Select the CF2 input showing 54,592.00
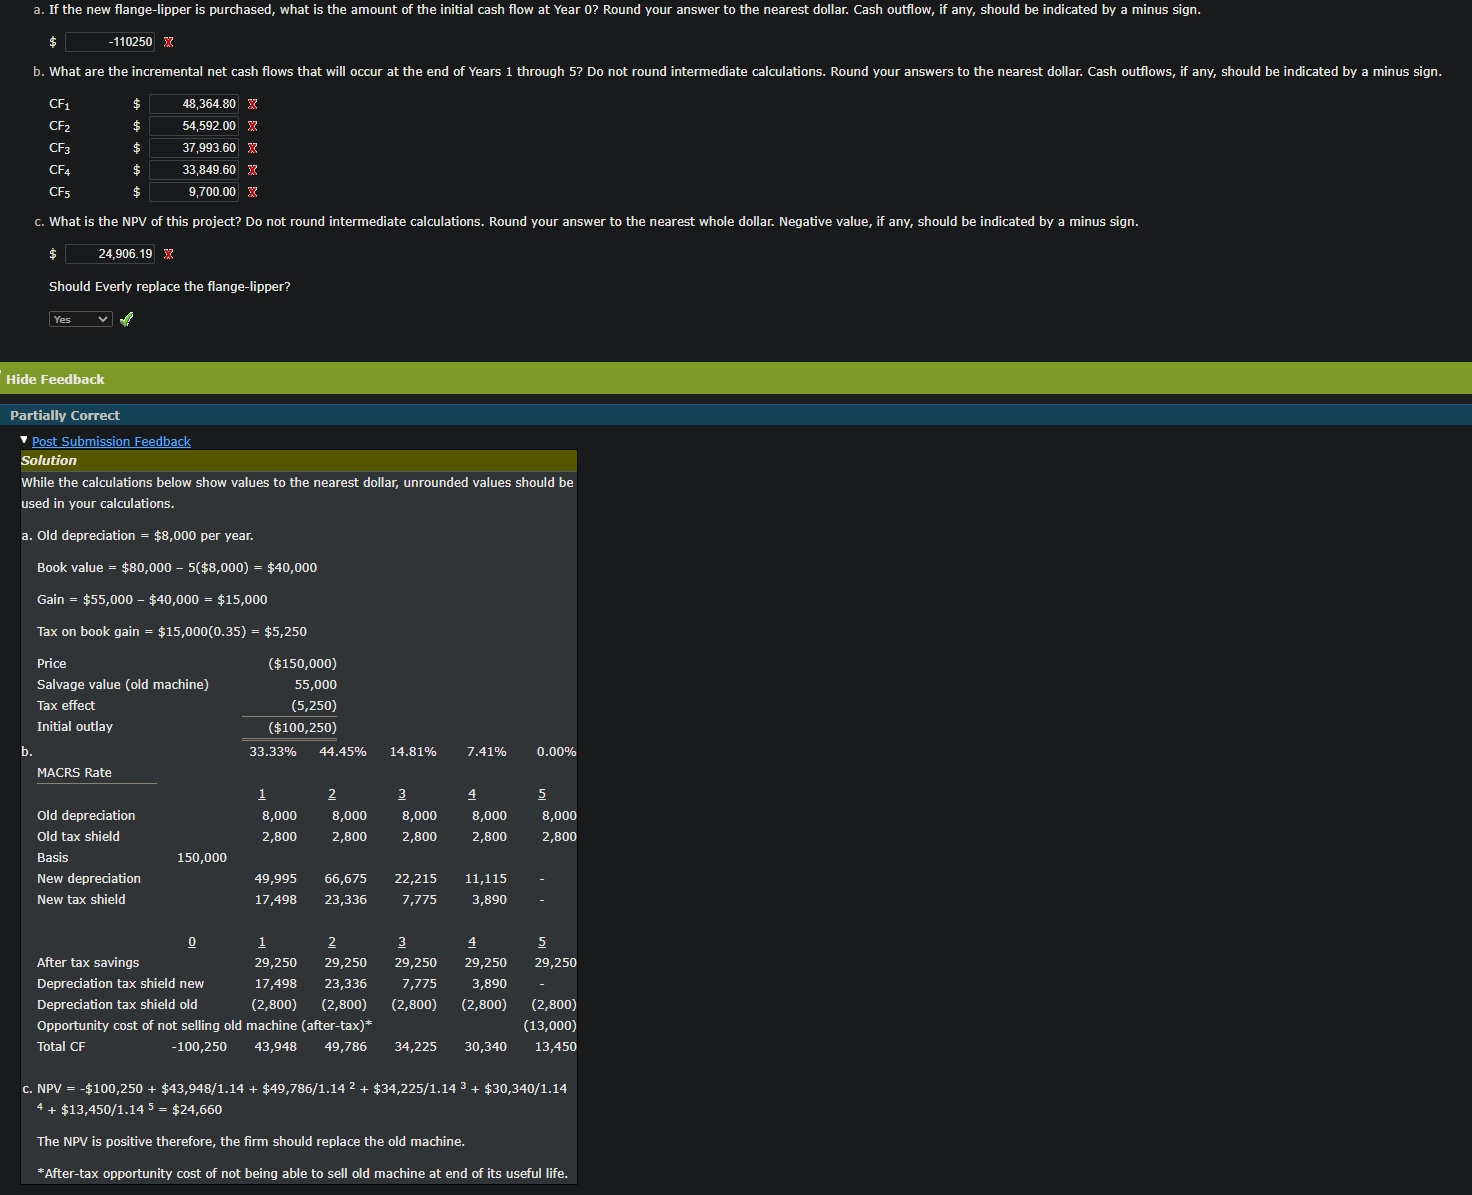Image resolution: width=1472 pixels, height=1195 pixels. [x=194, y=126]
